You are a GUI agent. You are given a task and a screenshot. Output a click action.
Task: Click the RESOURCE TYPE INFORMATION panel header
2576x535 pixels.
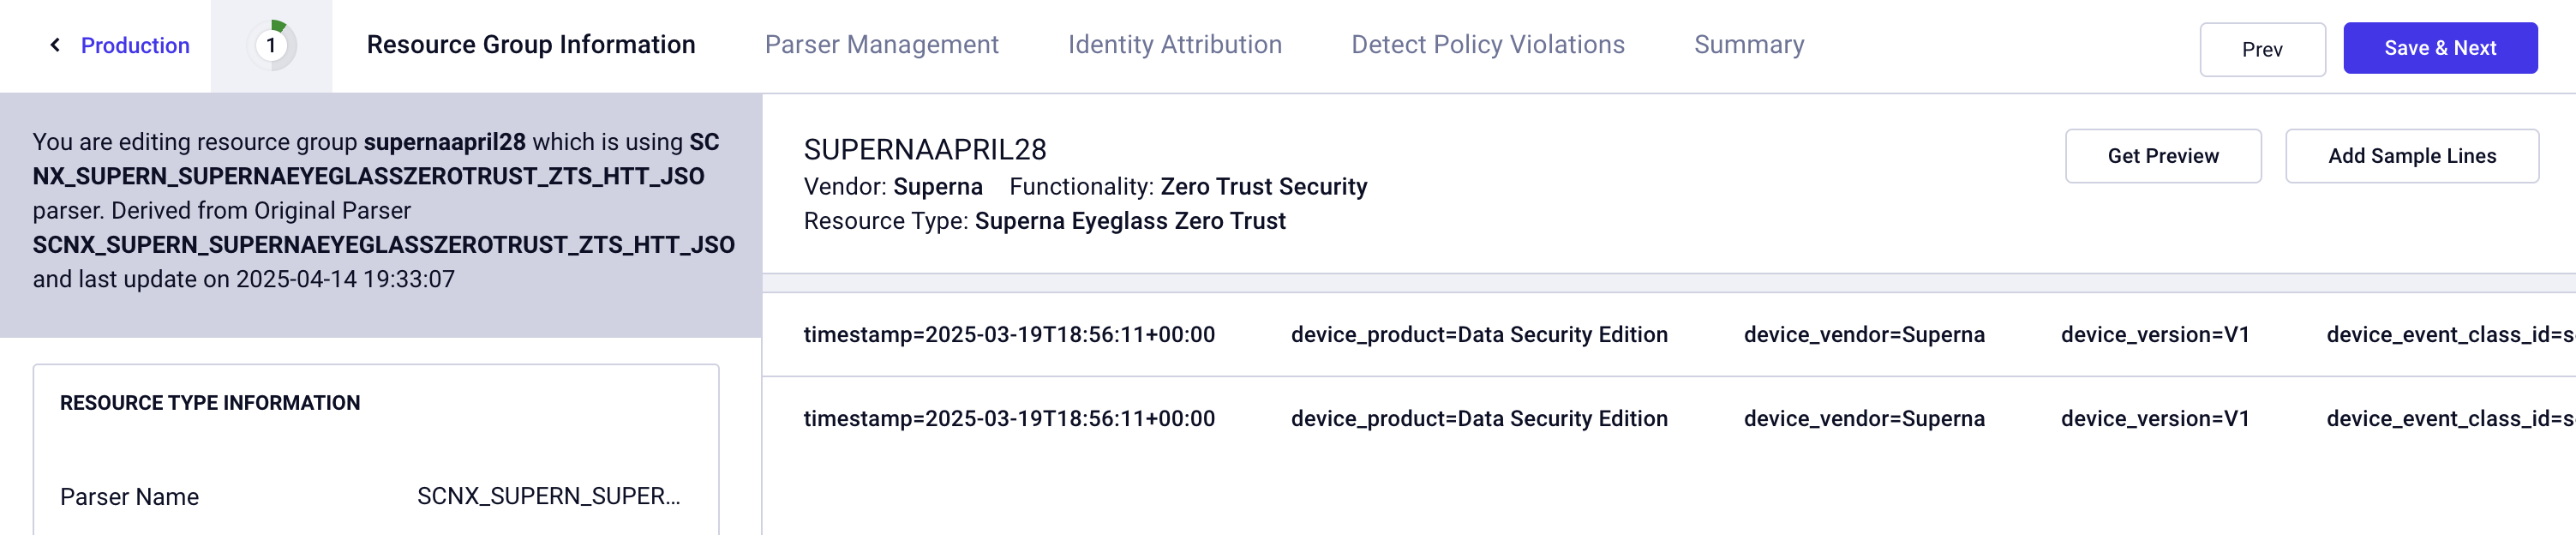210,403
